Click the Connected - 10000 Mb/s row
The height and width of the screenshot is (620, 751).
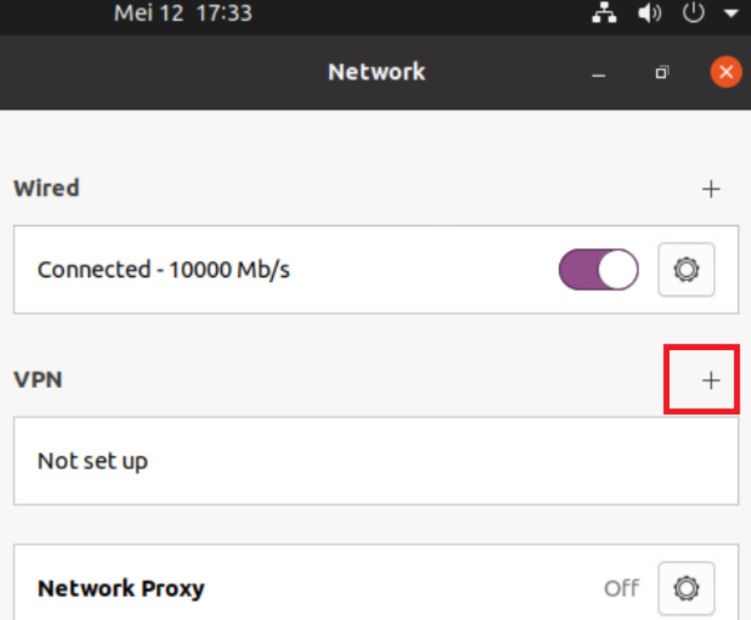pos(164,270)
